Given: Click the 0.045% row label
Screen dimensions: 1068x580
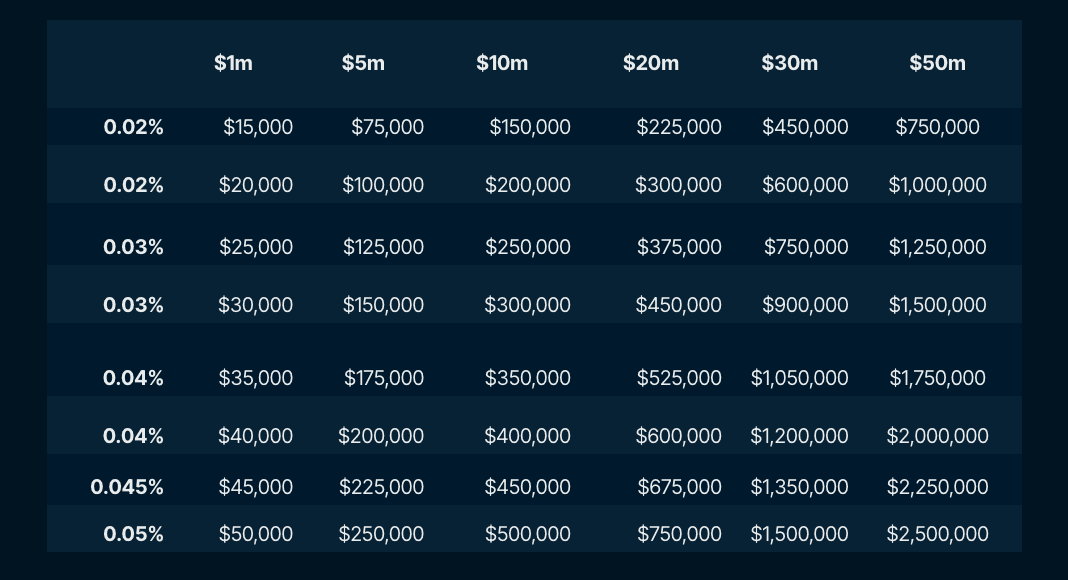Looking at the screenshot, I should click(x=127, y=487).
